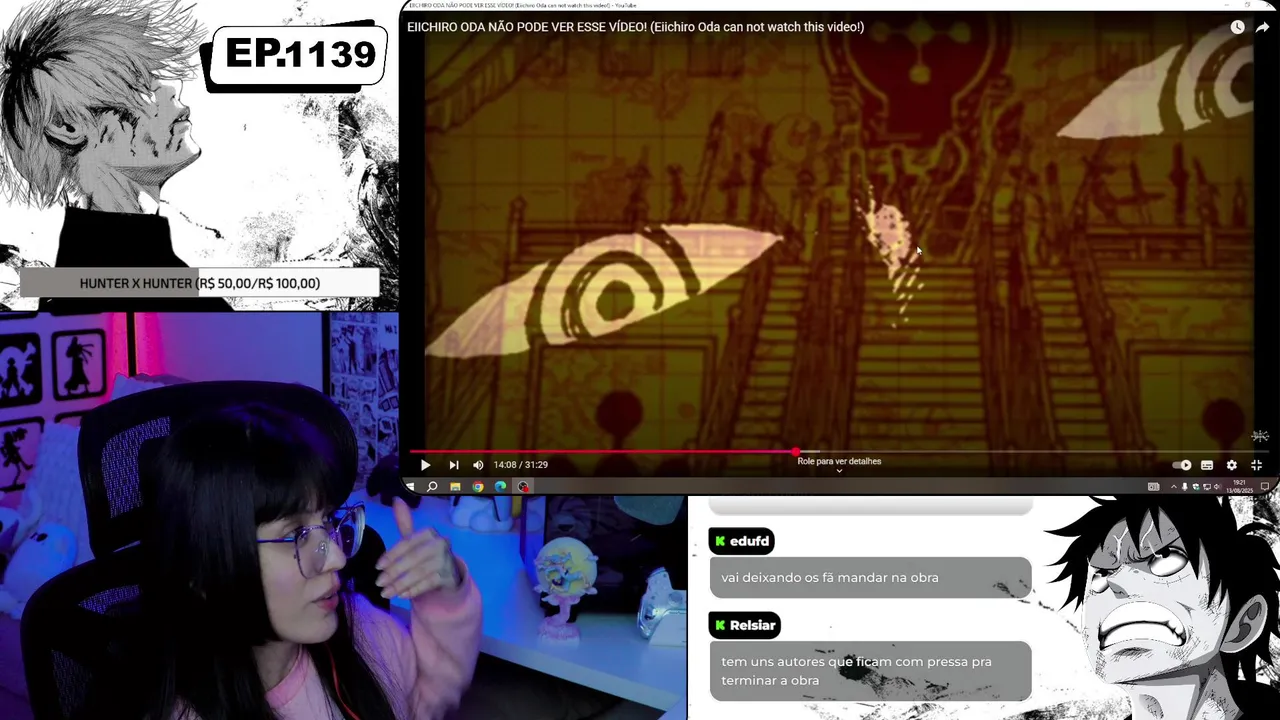The image size is (1280, 720).
Task: Open Windows taskbar search
Action: [x=432, y=487]
